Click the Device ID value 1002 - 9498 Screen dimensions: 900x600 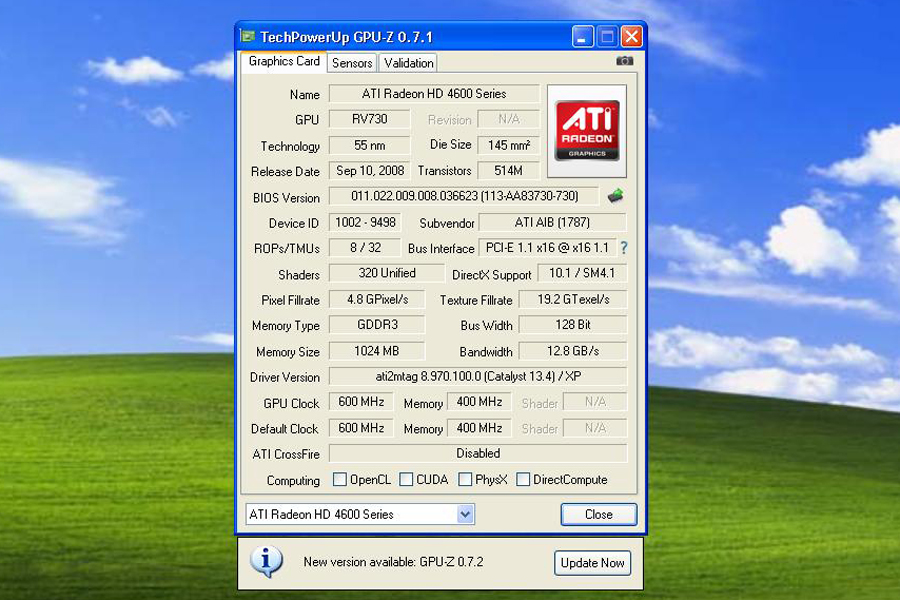click(365, 222)
